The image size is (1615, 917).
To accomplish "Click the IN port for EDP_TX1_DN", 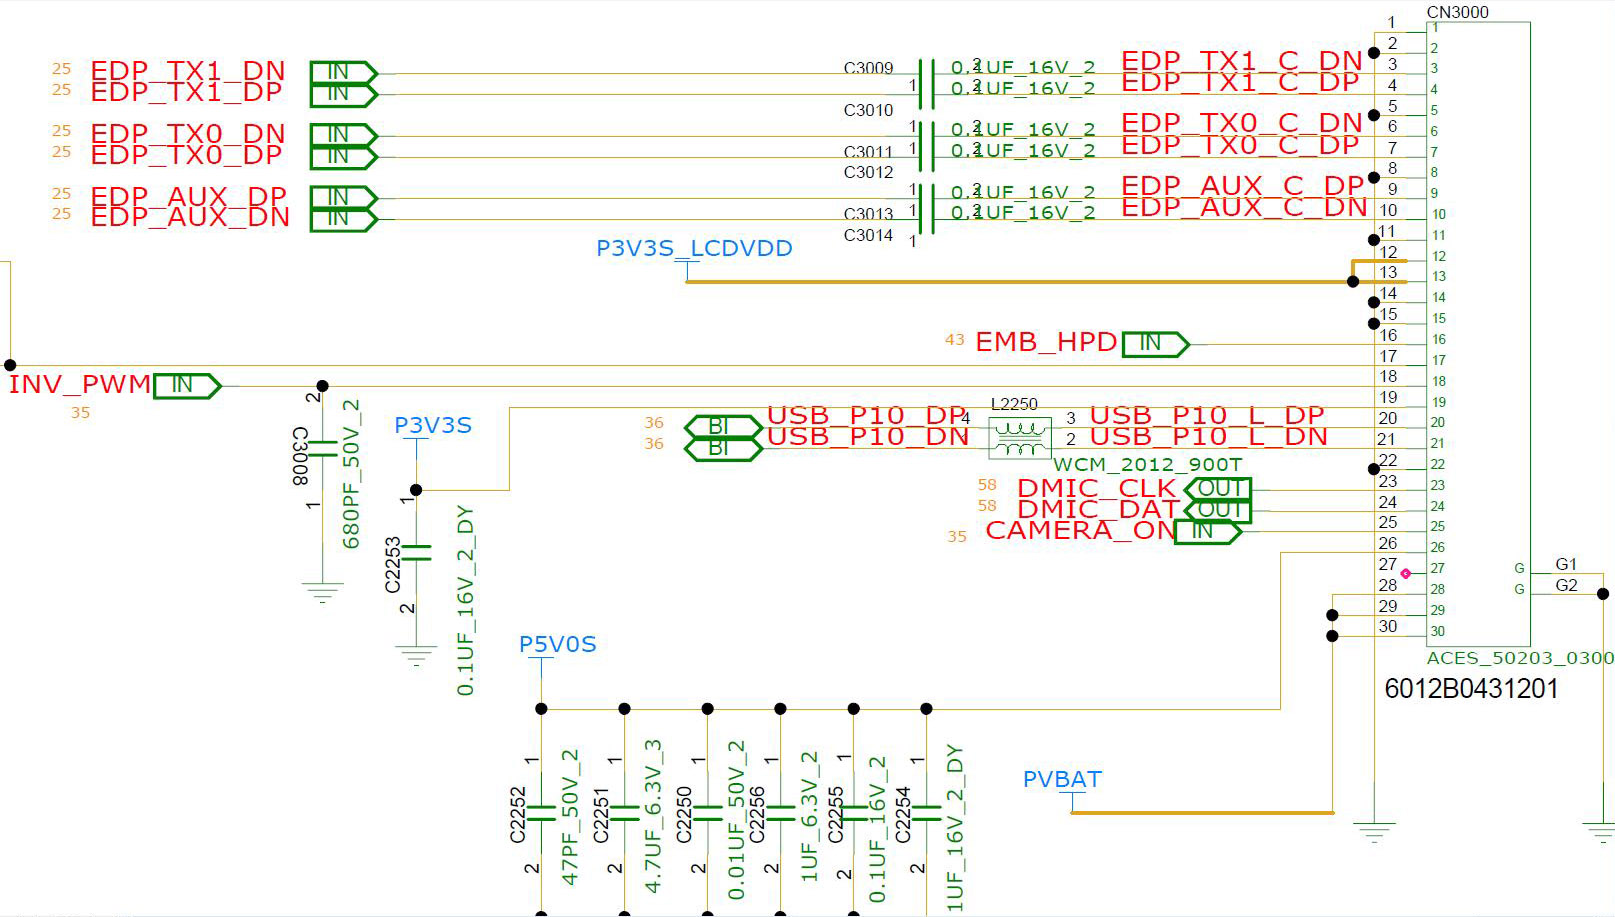I will [343, 73].
